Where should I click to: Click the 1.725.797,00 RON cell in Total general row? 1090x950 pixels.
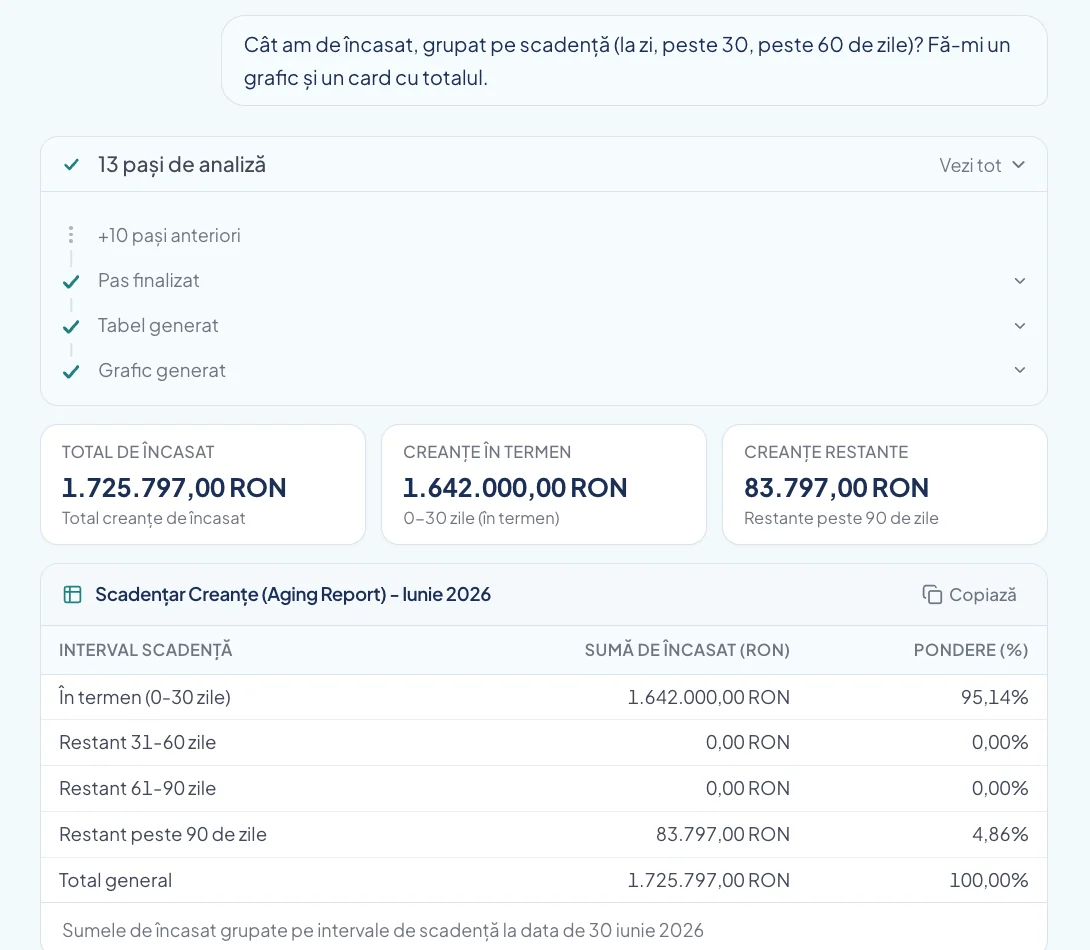(x=708, y=880)
